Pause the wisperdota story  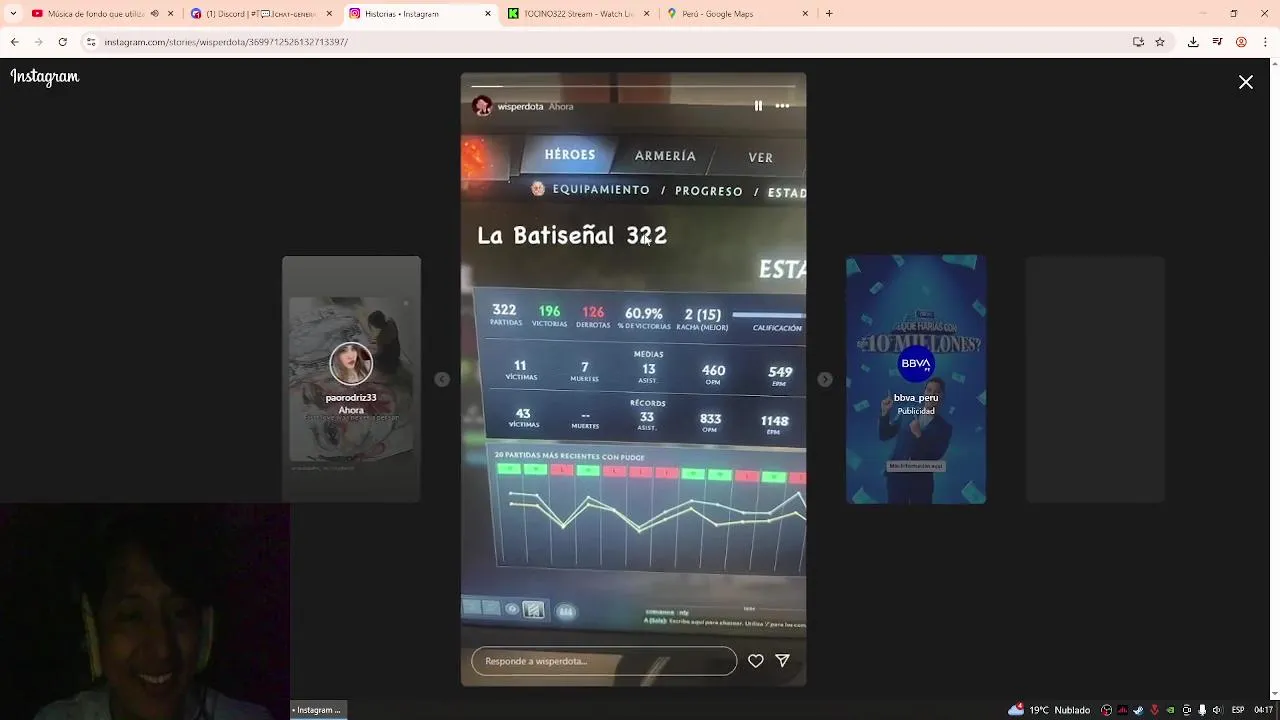tap(758, 106)
